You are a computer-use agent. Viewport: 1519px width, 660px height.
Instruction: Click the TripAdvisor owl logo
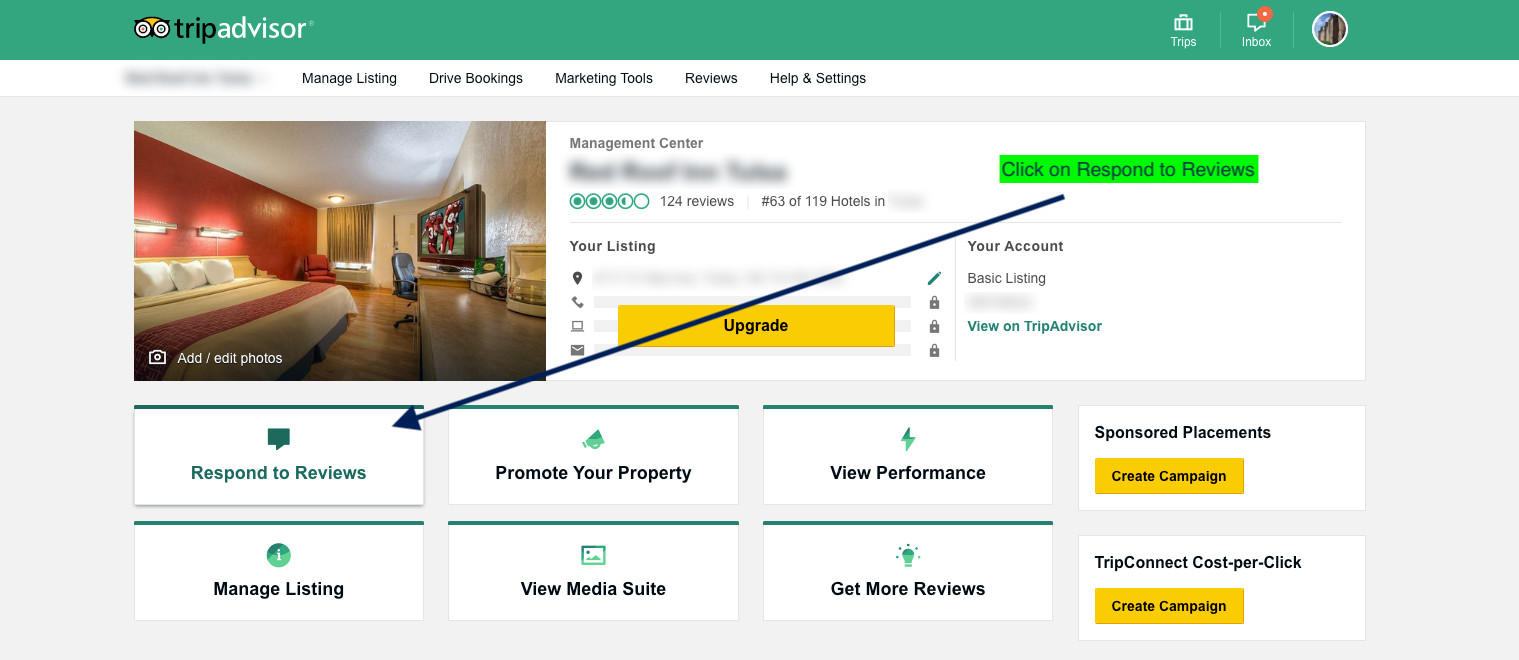point(150,29)
